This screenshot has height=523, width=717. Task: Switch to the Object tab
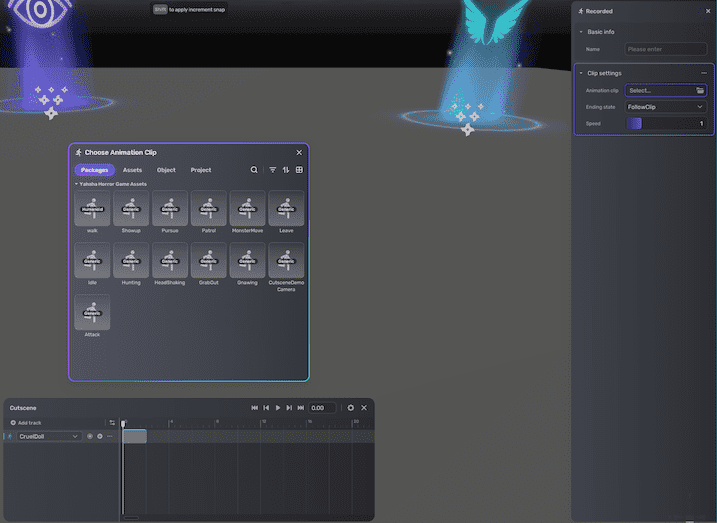pyautogui.click(x=166, y=170)
